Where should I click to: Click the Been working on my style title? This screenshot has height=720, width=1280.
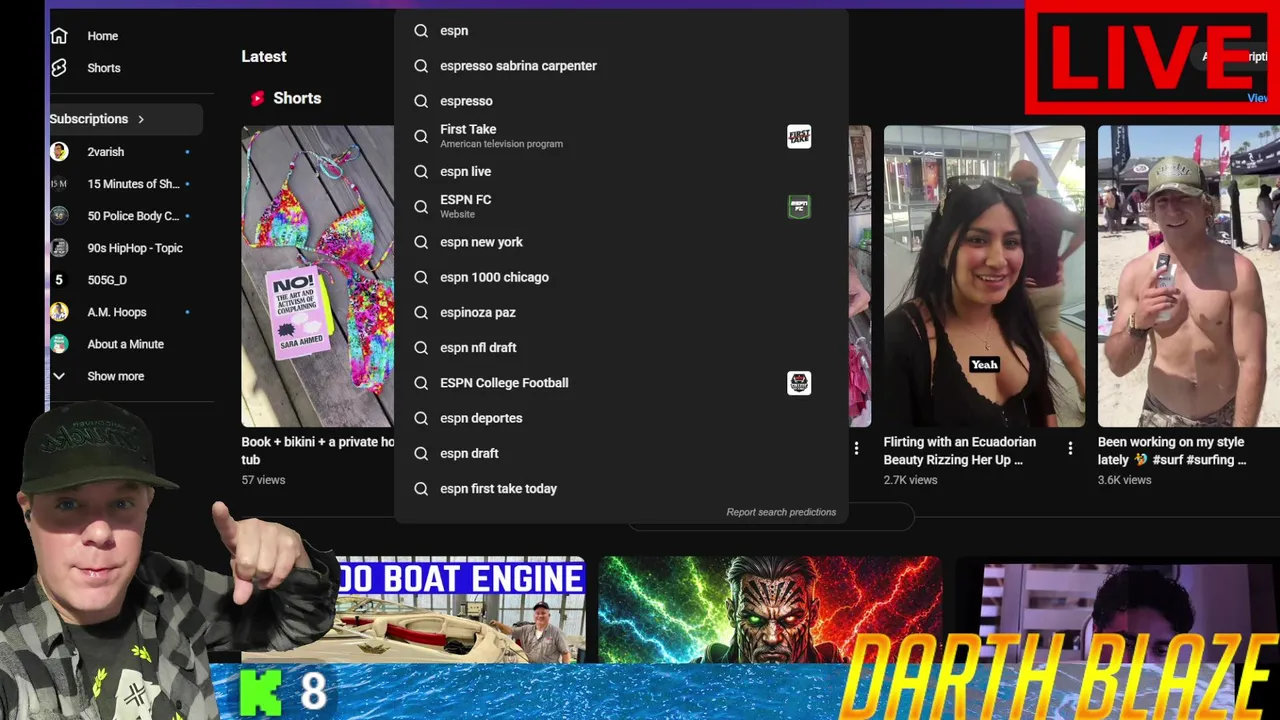(x=1172, y=451)
